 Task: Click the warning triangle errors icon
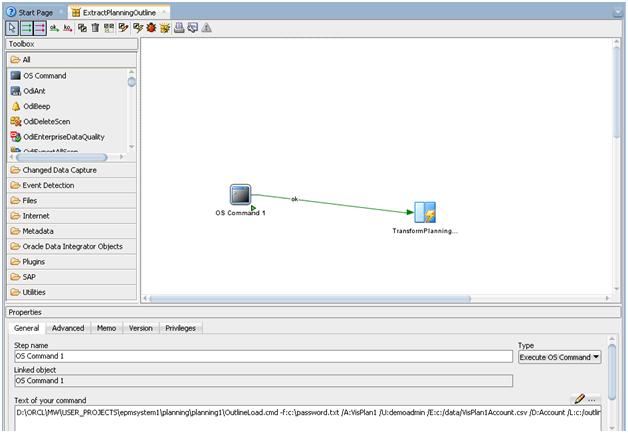point(206,28)
